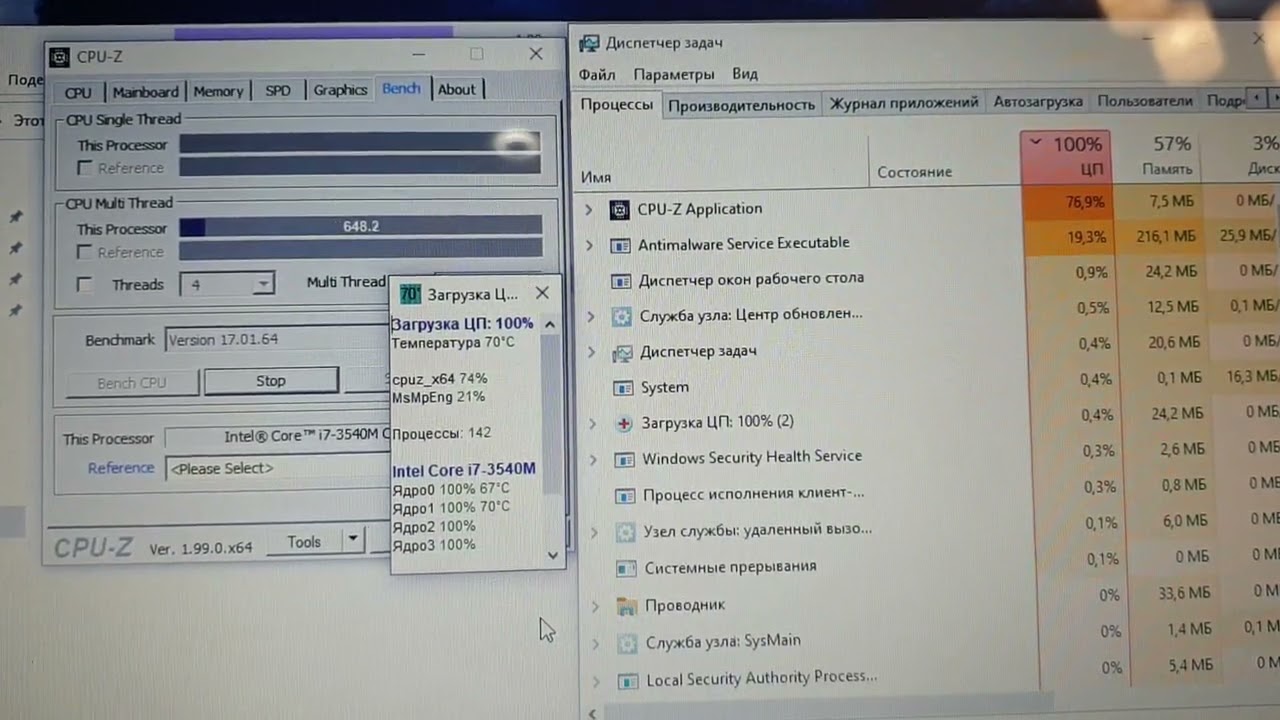The width and height of the screenshot is (1280, 720).
Task: Open the Threads count dropdown showing 4
Action: pyautogui.click(x=262, y=285)
